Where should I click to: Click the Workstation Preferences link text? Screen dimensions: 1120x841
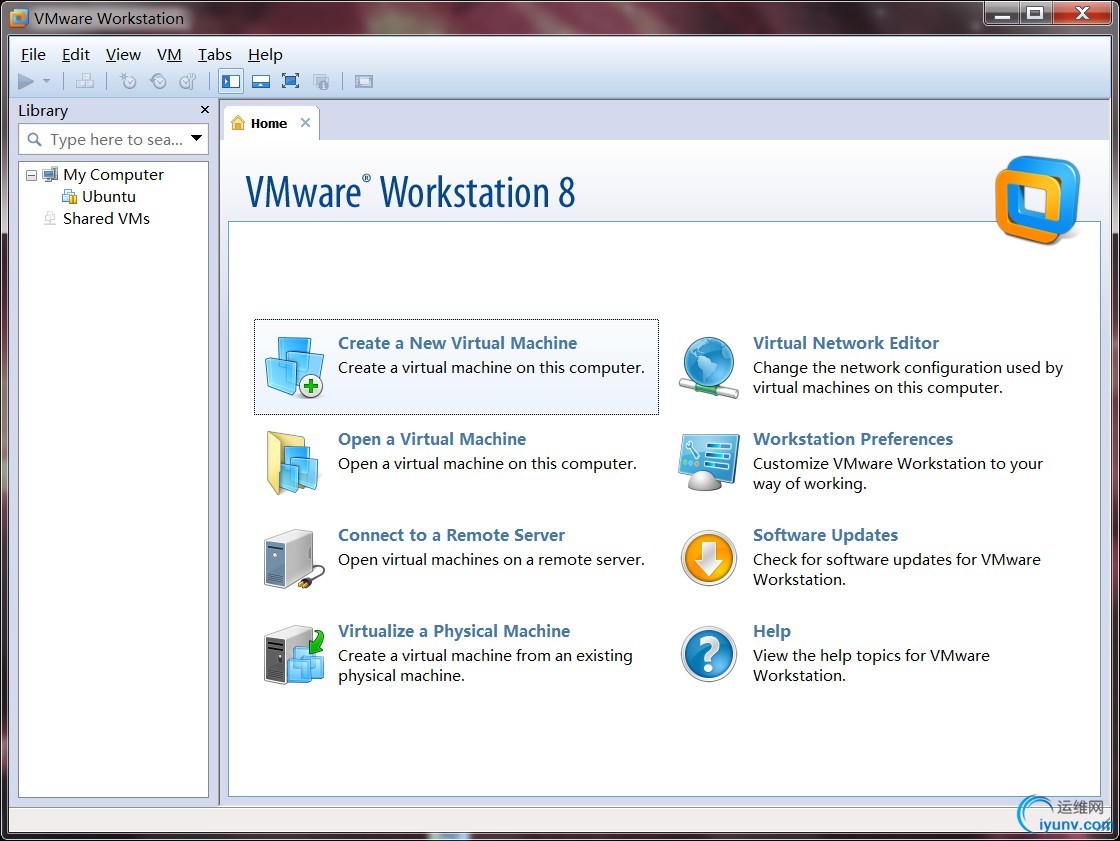coord(852,439)
